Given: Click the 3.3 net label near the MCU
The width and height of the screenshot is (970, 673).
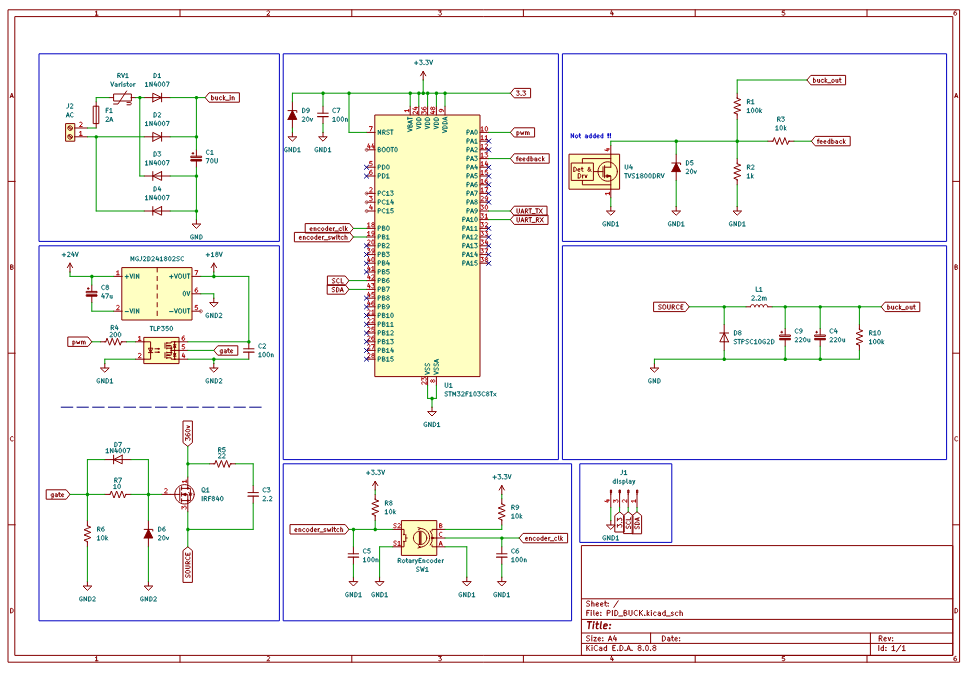Looking at the screenshot, I should point(520,93).
